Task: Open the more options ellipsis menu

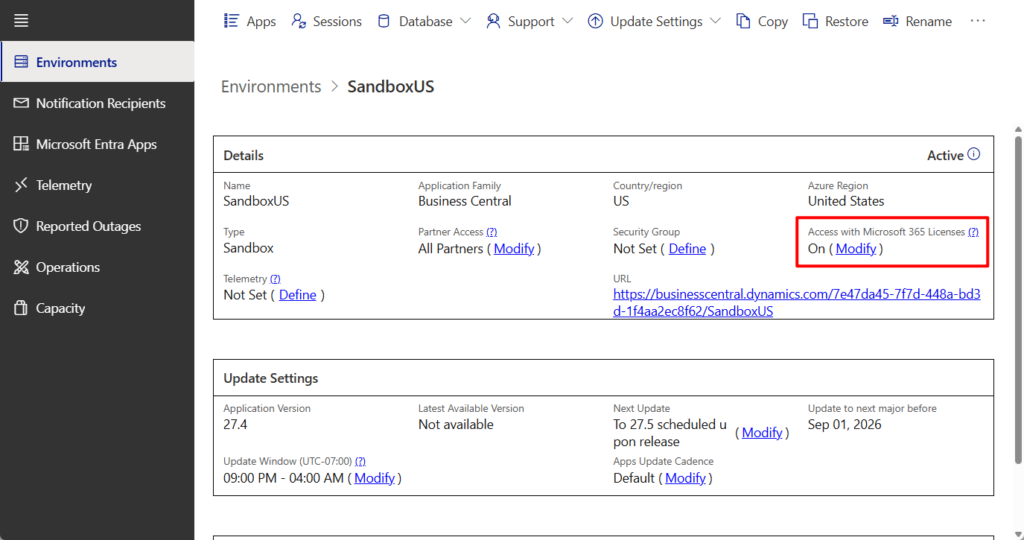Action: (x=978, y=21)
